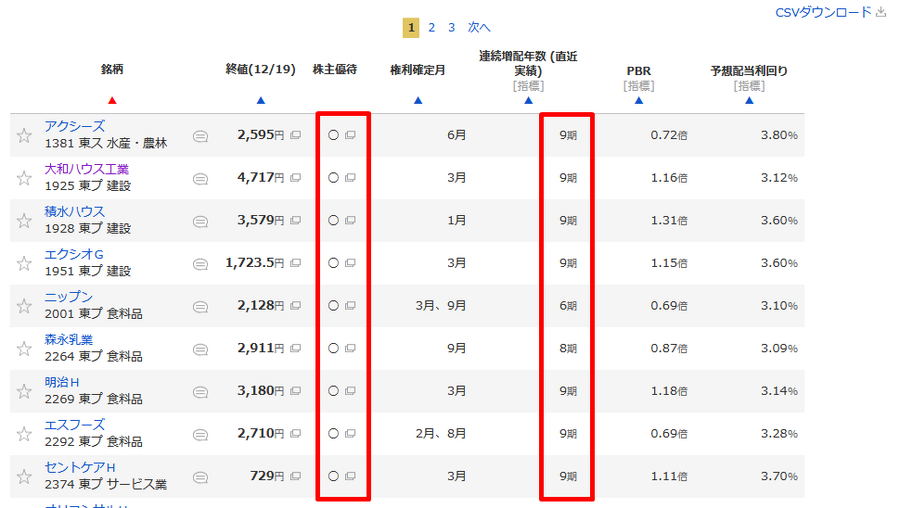Open セントケアH stock page
This screenshot has height=508, width=900.
click(x=80, y=468)
